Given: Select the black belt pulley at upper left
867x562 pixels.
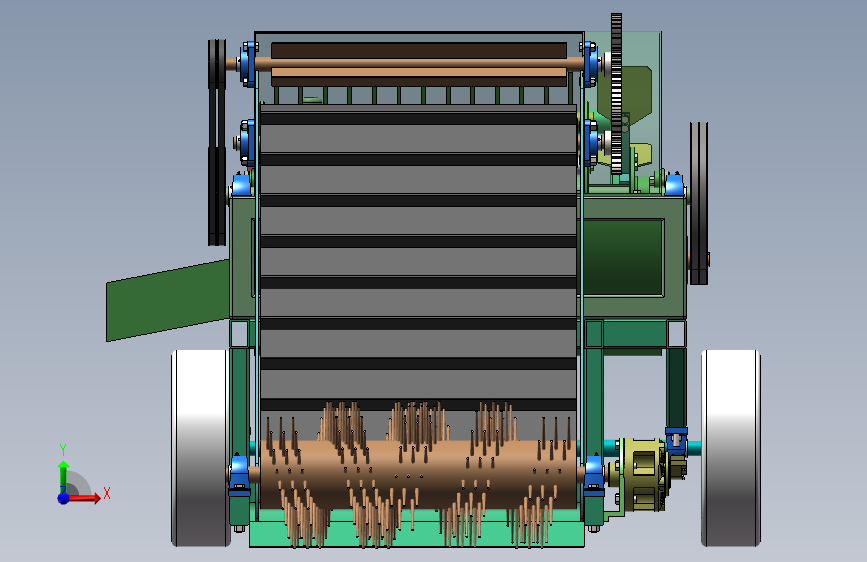Looking at the screenshot, I should [x=217, y=142].
